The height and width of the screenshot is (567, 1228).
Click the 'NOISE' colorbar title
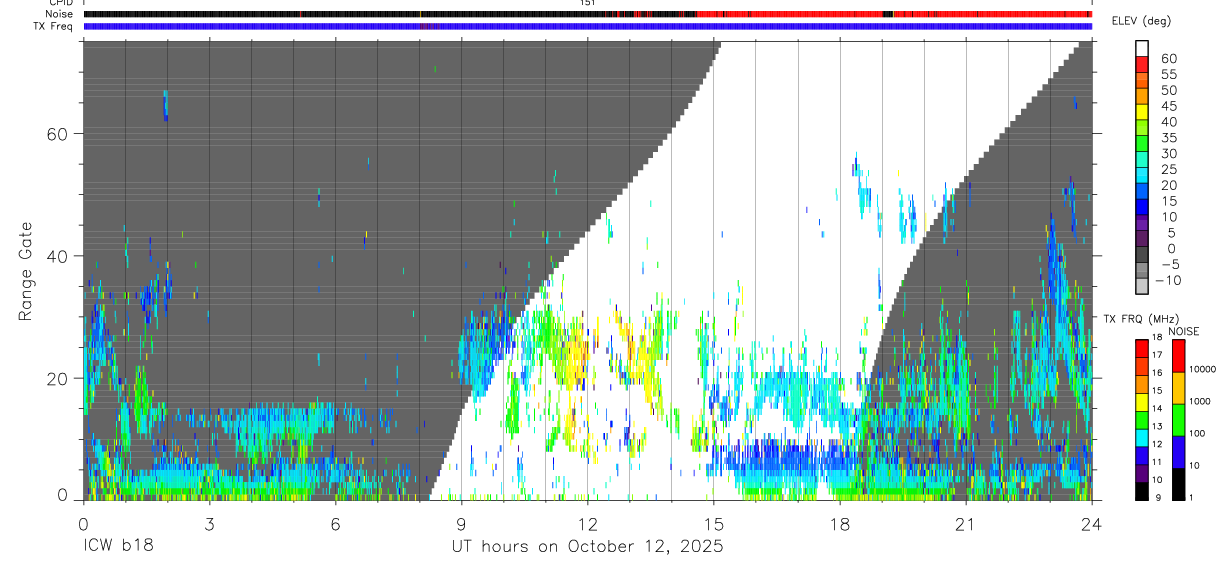click(1184, 331)
